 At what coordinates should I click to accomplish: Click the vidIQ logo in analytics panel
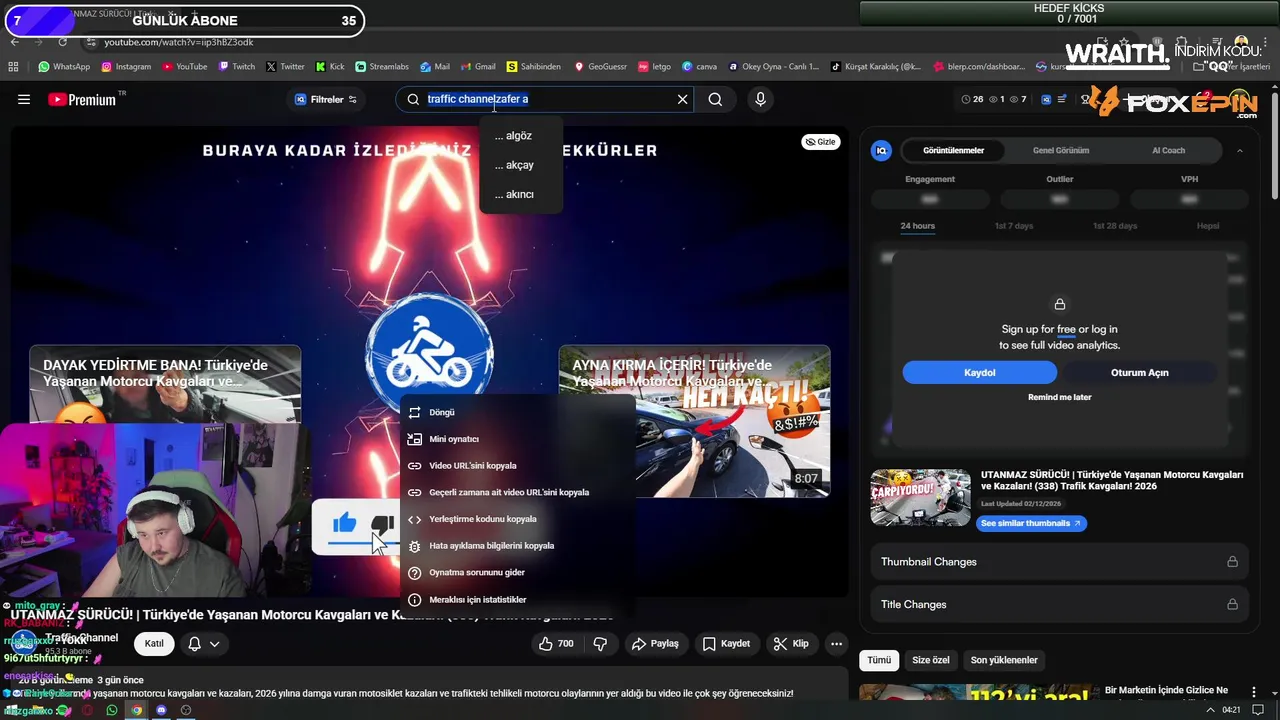pos(881,150)
